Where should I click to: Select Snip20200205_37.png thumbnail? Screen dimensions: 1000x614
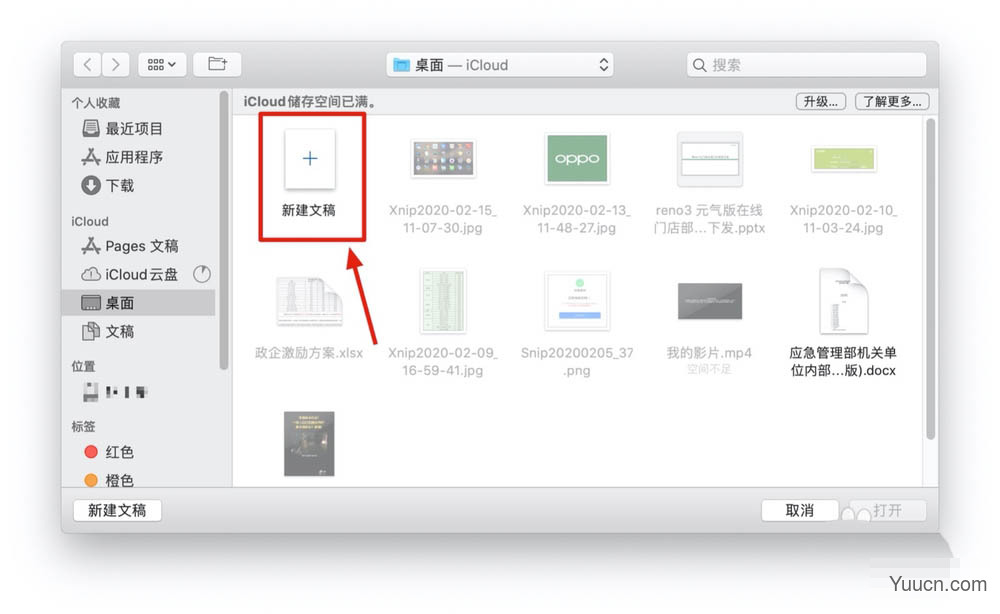tap(577, 301)
